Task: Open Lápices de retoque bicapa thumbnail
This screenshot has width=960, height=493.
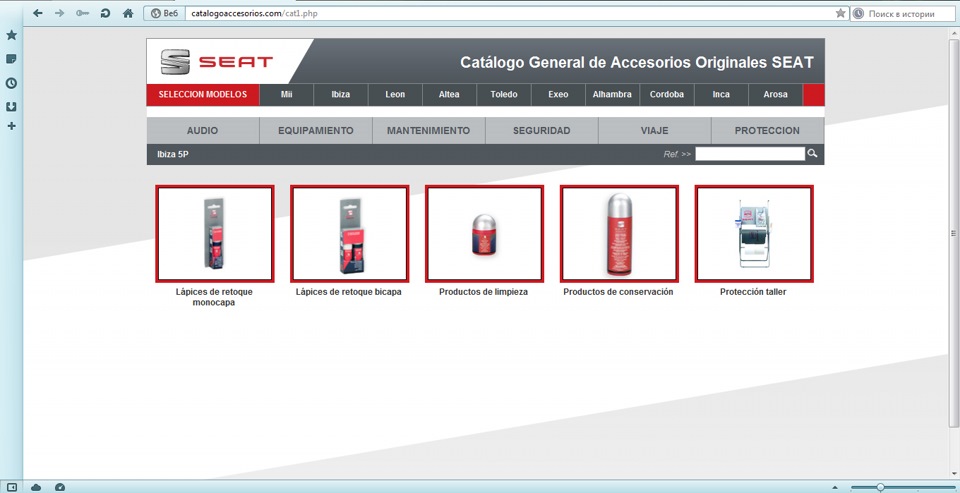Action: click(x=349, y=233)
